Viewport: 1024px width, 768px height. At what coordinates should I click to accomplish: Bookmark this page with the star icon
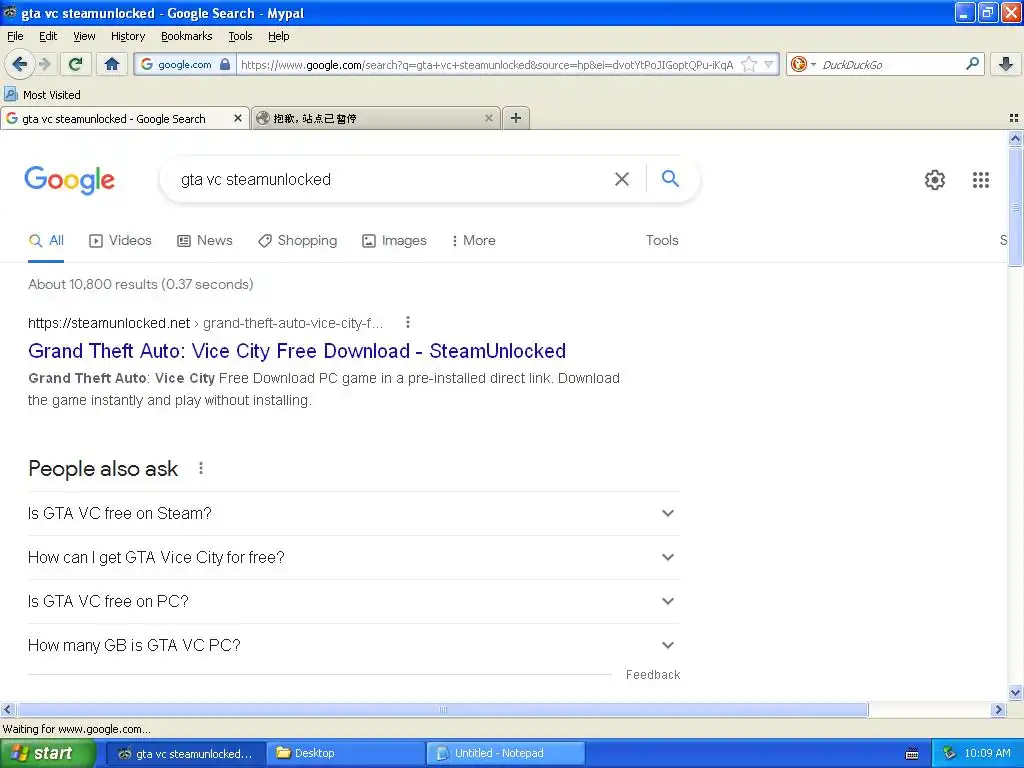coord(749,64)
